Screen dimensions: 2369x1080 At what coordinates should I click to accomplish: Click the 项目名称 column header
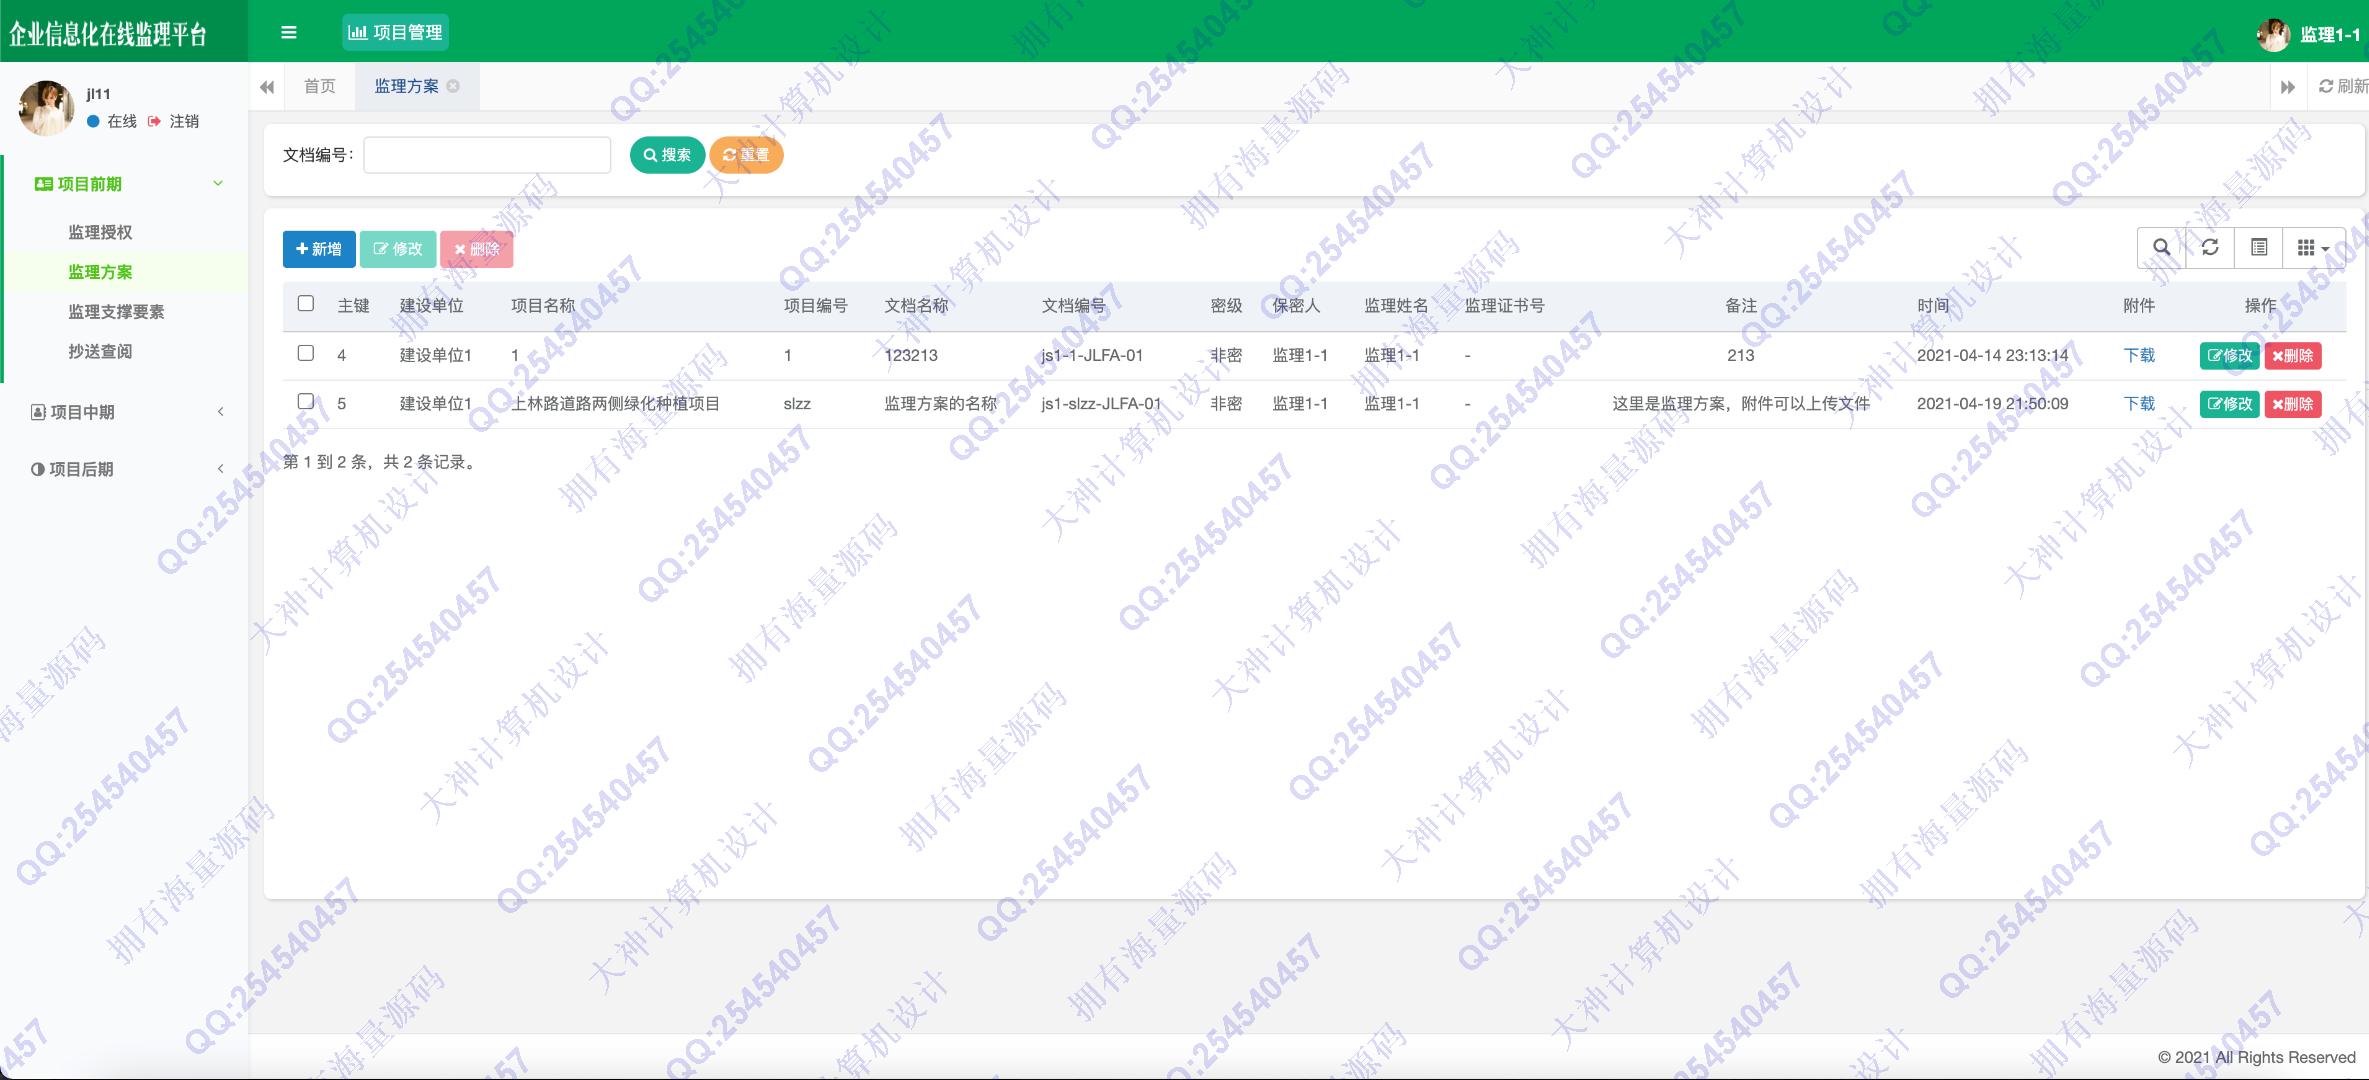(x=543, y=306)
